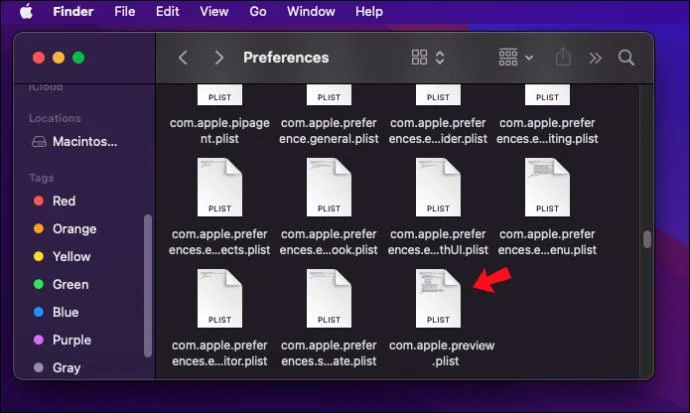Open the Window menu
Viewport: 690px width, 413px height.
(311, 11)
